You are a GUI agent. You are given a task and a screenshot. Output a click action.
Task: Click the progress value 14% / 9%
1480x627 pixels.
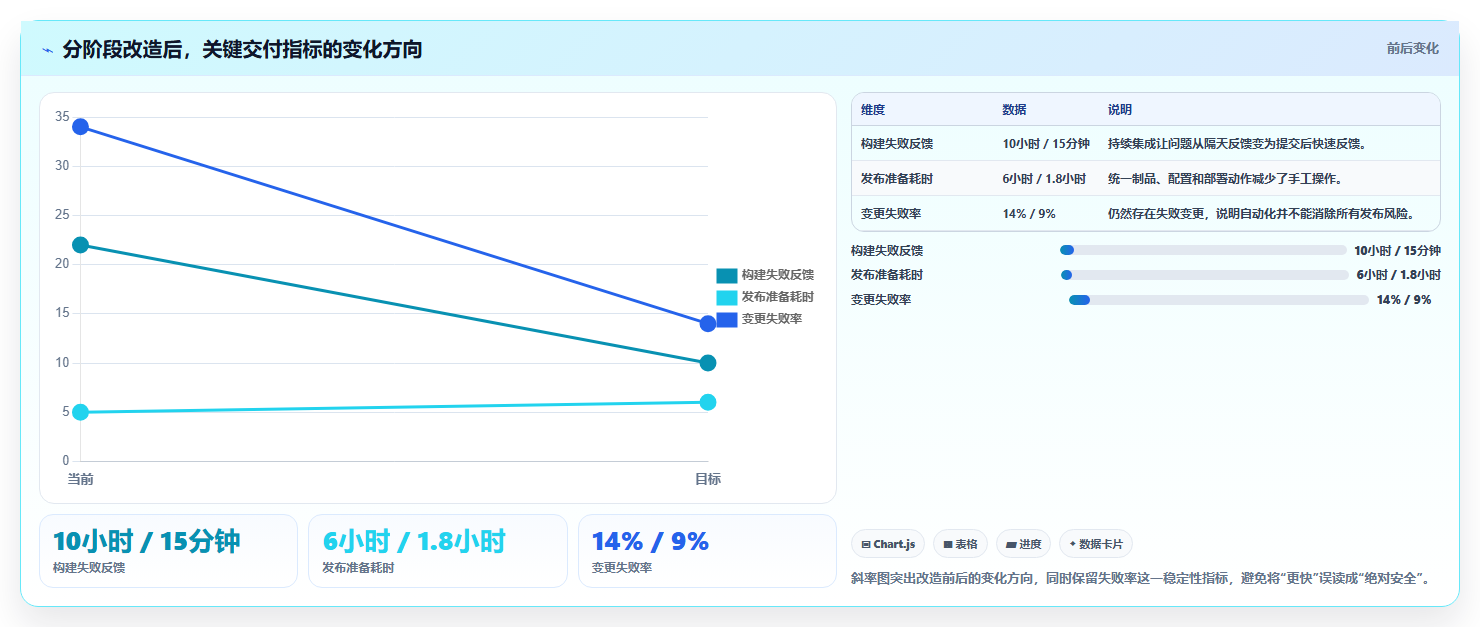click(x=1404, y=300)
